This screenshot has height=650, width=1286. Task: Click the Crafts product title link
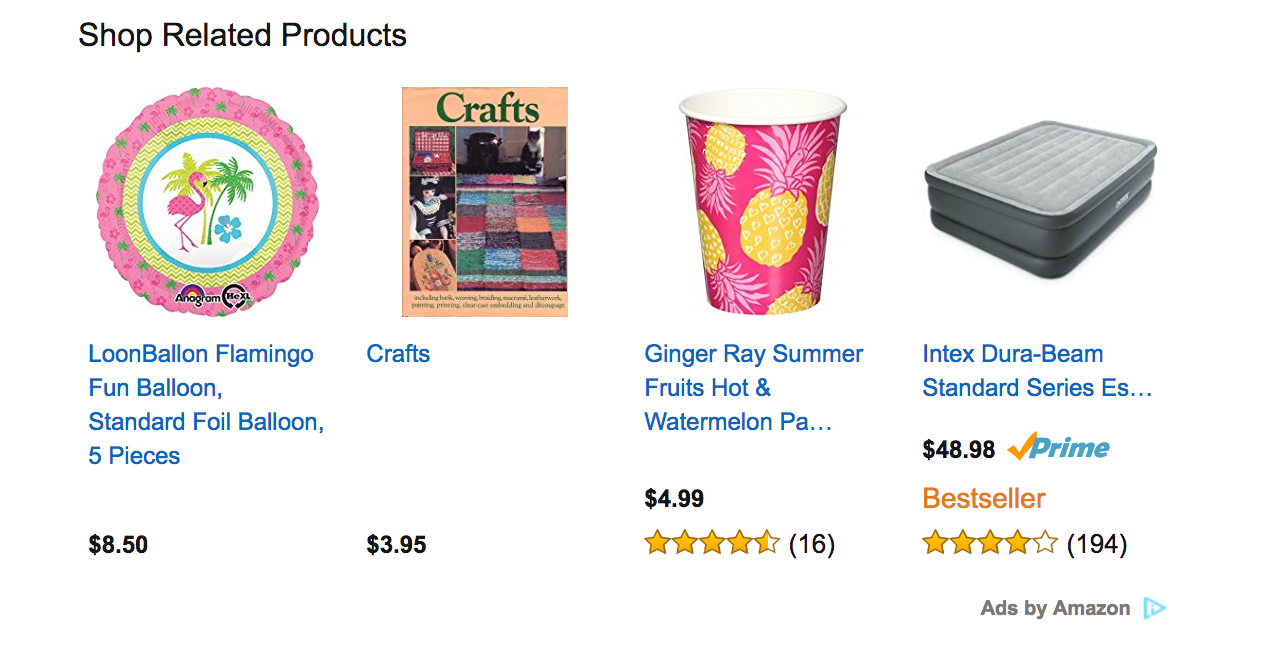(x=398, y=354)
